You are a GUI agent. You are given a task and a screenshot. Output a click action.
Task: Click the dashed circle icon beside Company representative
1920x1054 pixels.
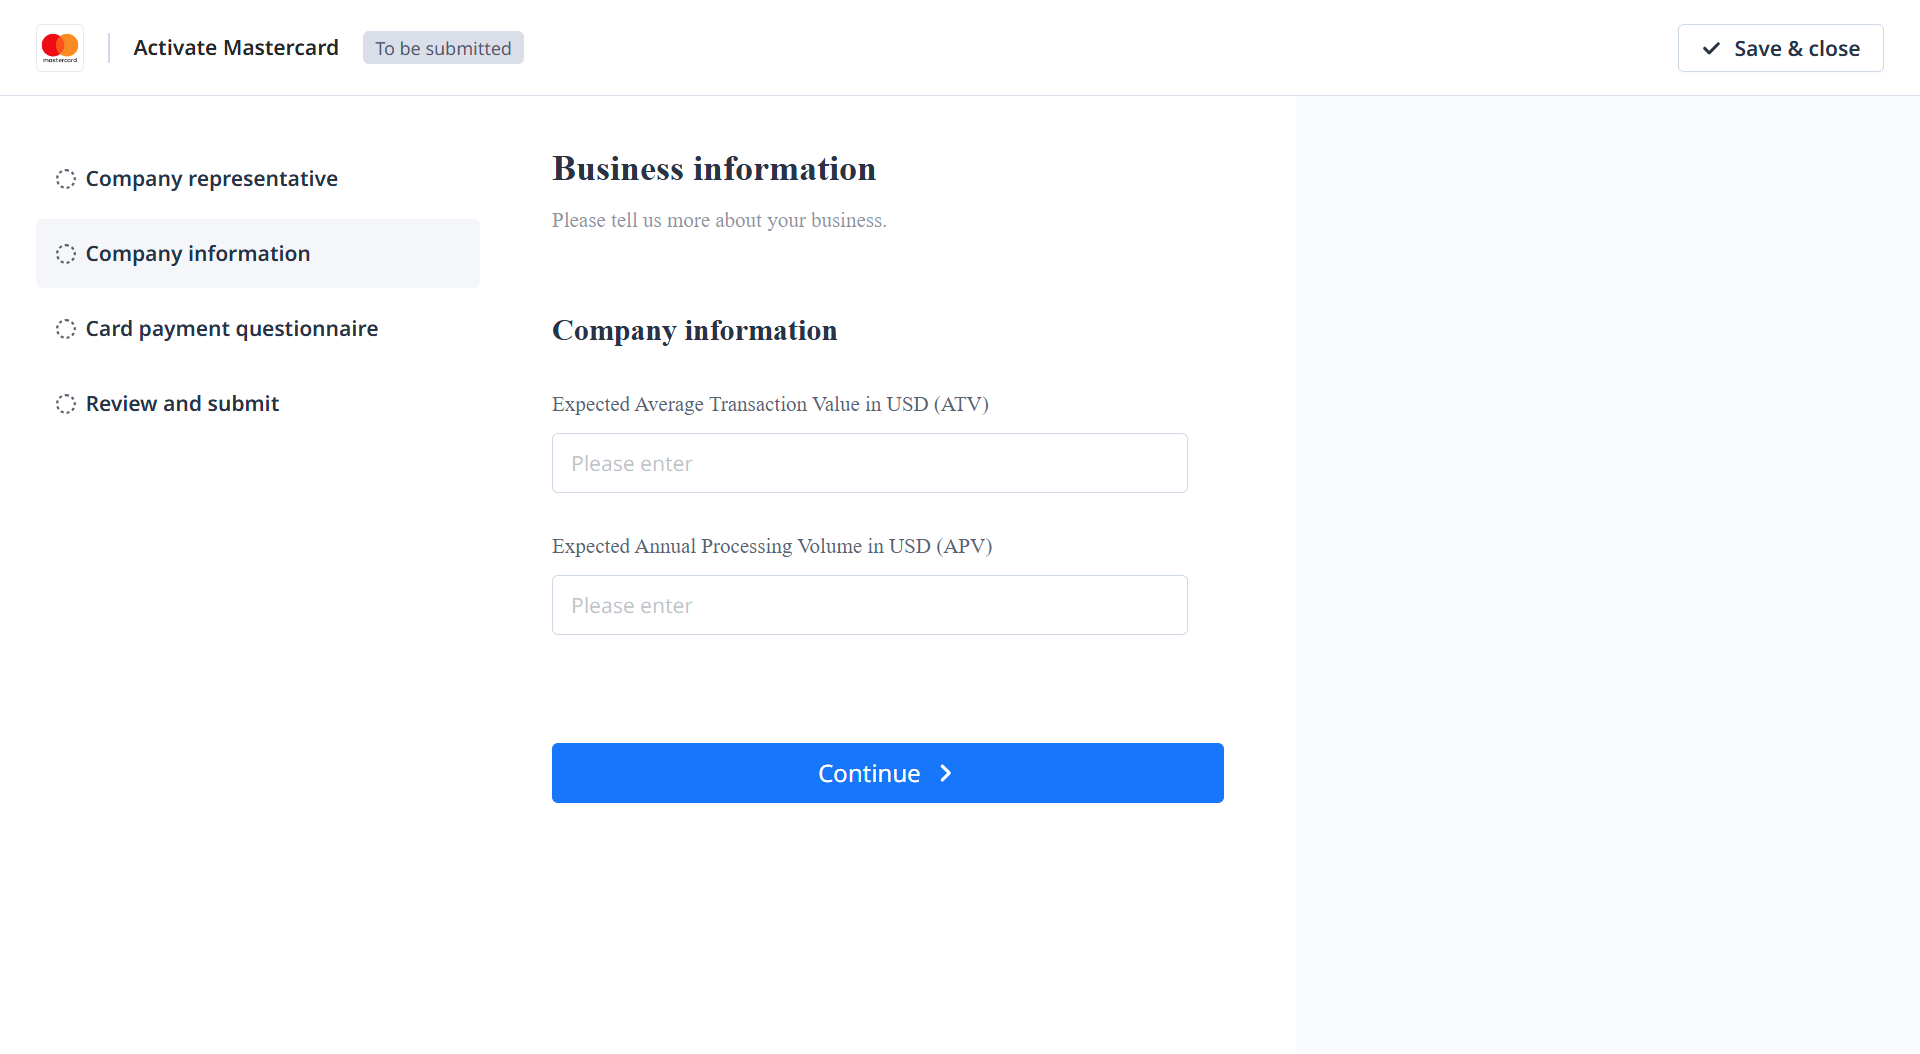tap(66, 179)
